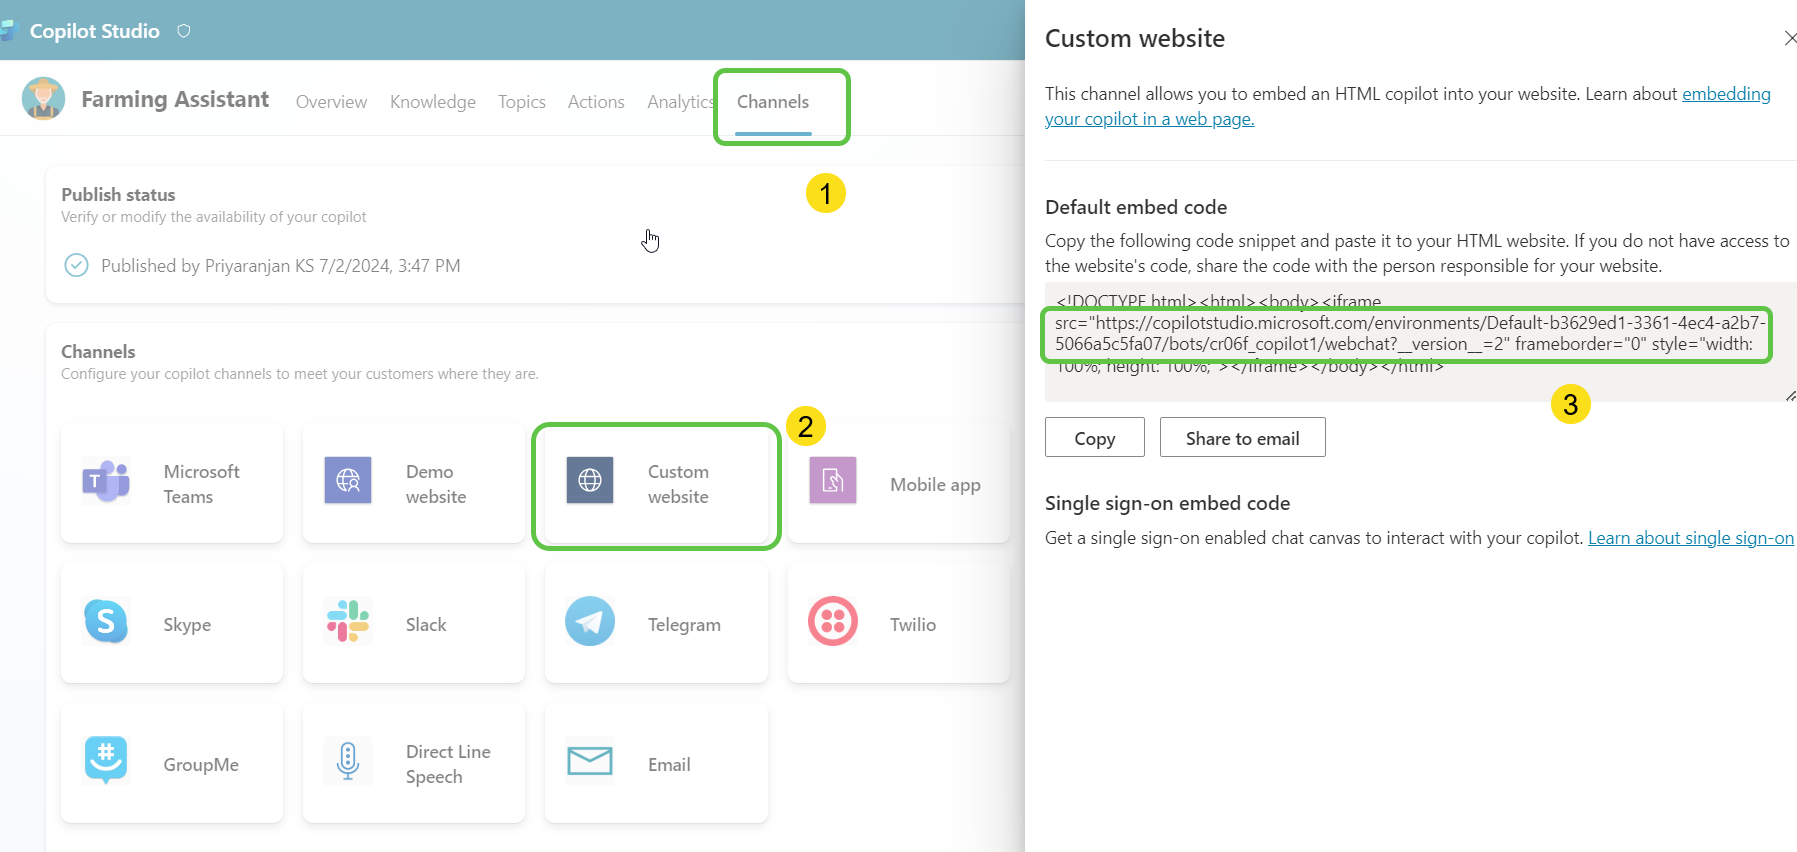Click the Email label
The width and height of the screenshot is (1797, 852).
pyautogui.click(x=669, y=765)
